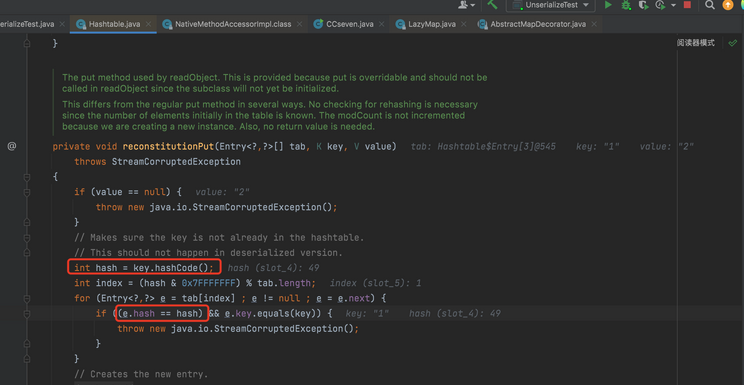
Task: Click the Build project hammer icon
Action: [493, 5]
